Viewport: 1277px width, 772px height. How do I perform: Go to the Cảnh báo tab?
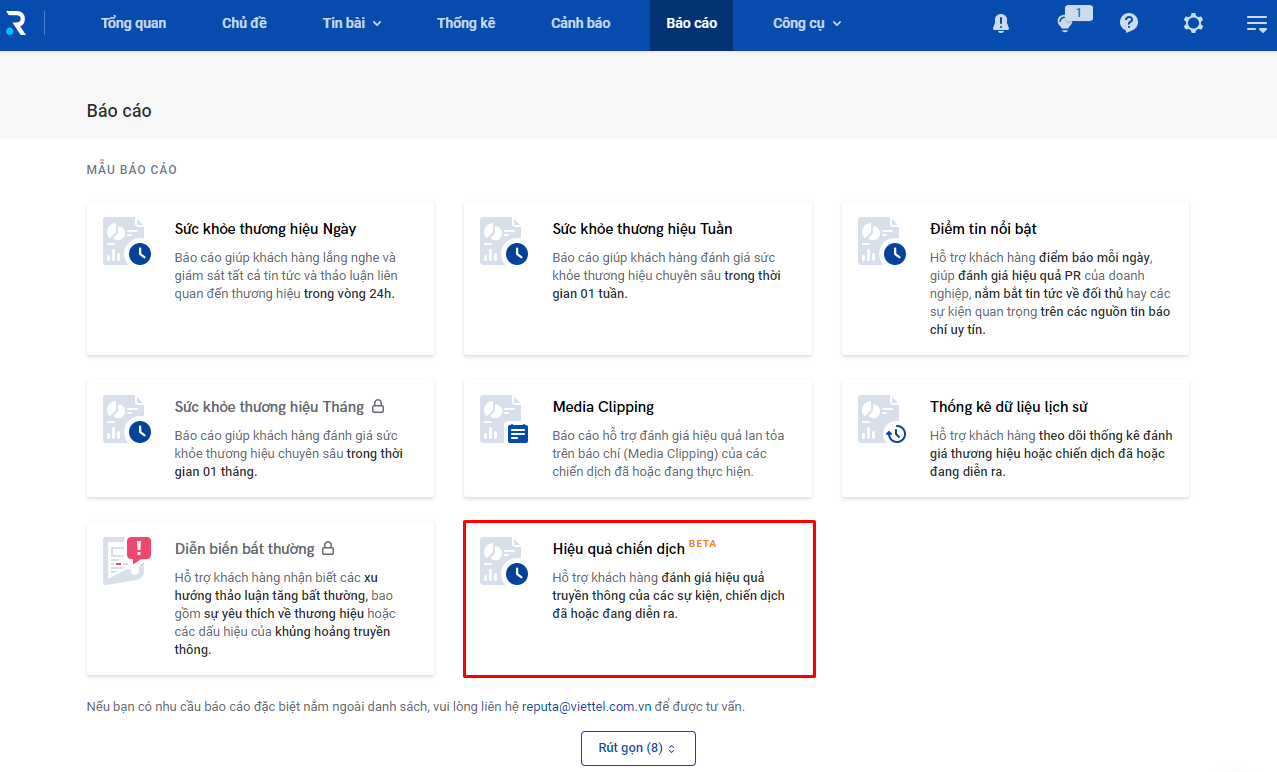[x=580, y=23]
